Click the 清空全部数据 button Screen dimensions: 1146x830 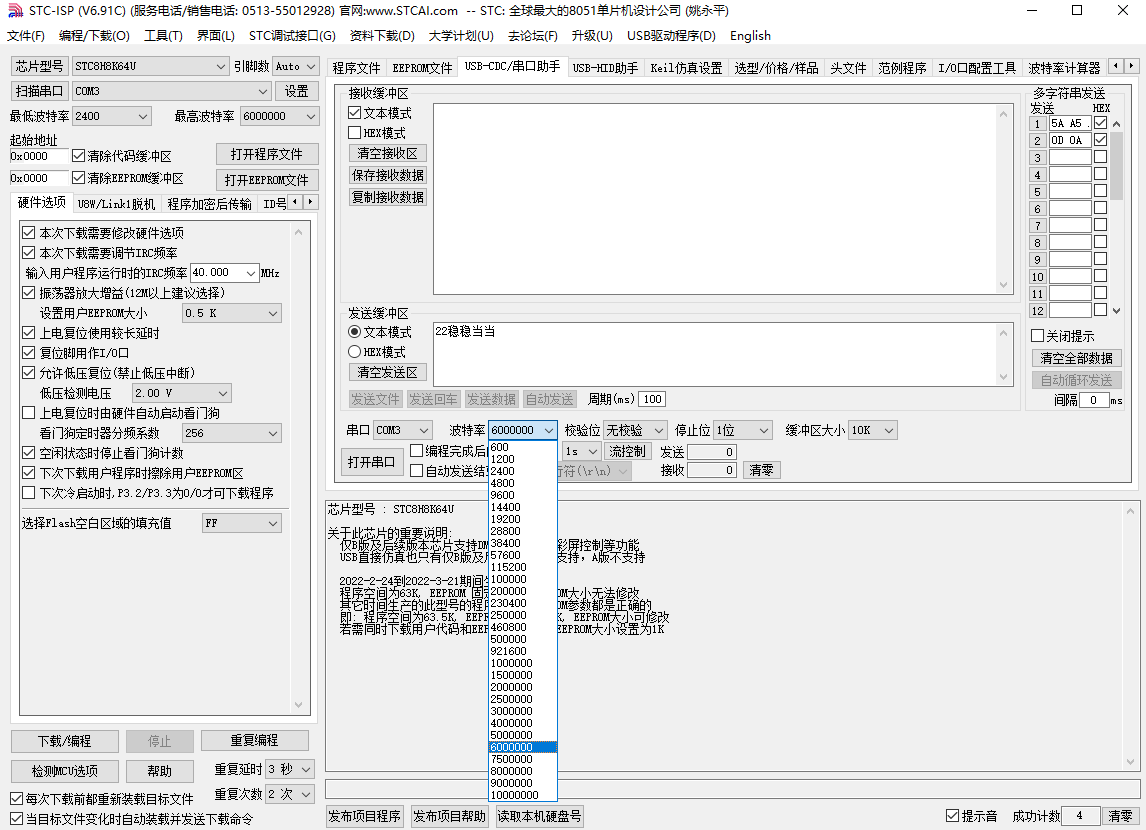tap(1076, 358)
